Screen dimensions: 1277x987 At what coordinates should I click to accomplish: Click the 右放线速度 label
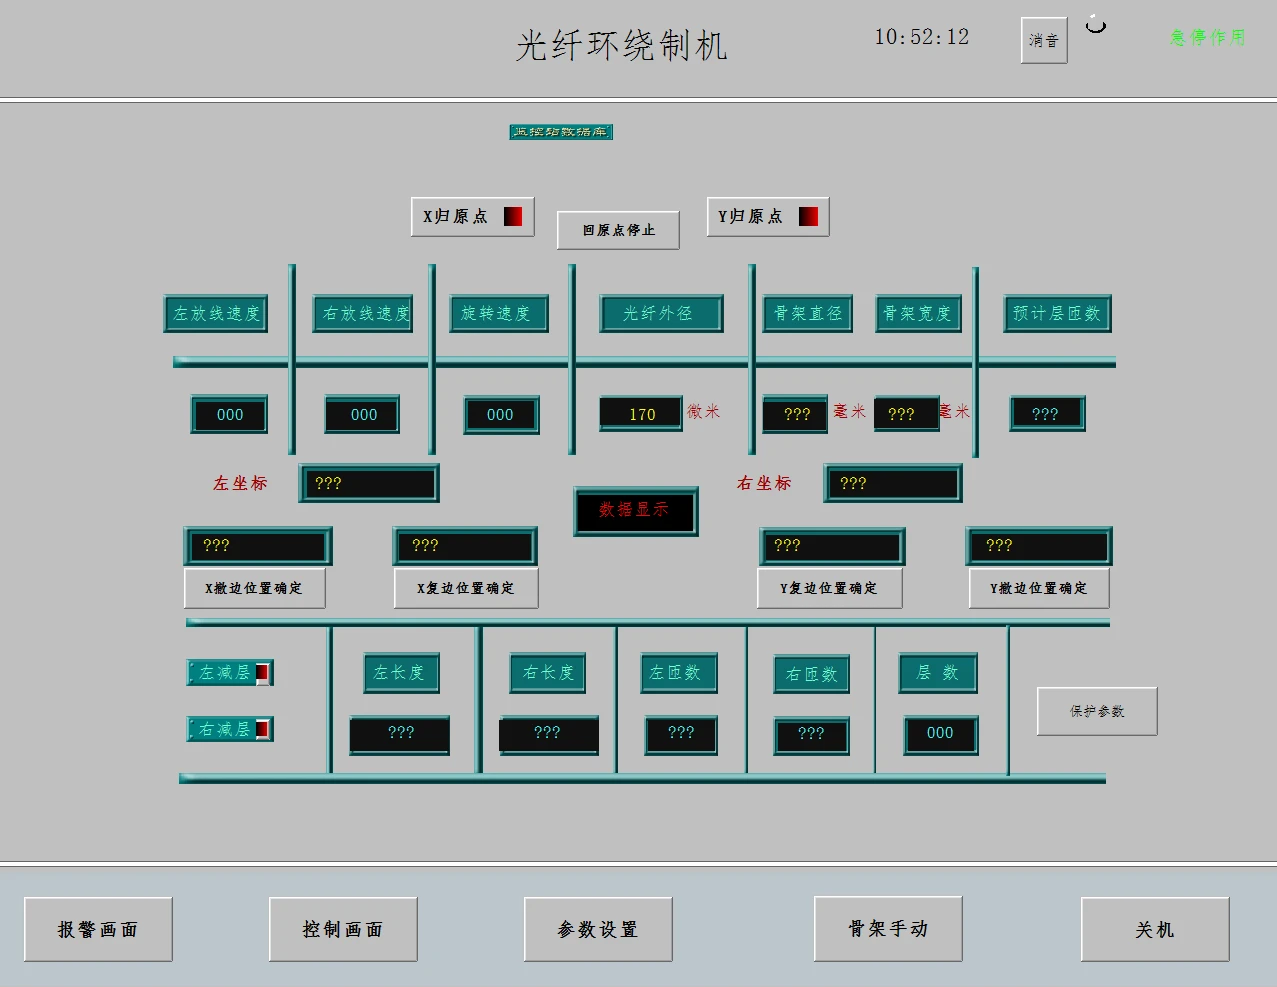(364, 314)
